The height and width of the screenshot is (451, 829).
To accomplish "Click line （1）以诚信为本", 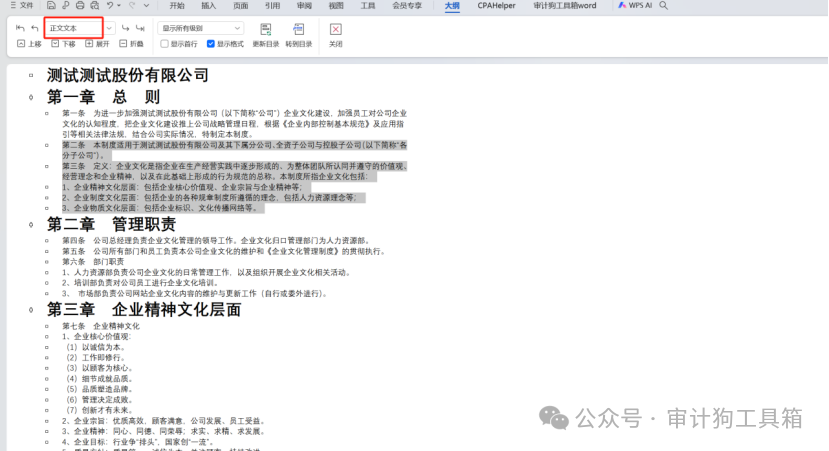I will point(96,347).
